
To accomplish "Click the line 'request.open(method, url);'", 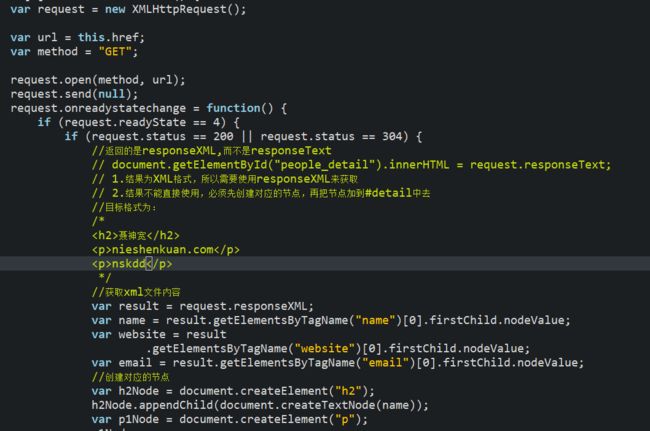I will coord(98,80).
